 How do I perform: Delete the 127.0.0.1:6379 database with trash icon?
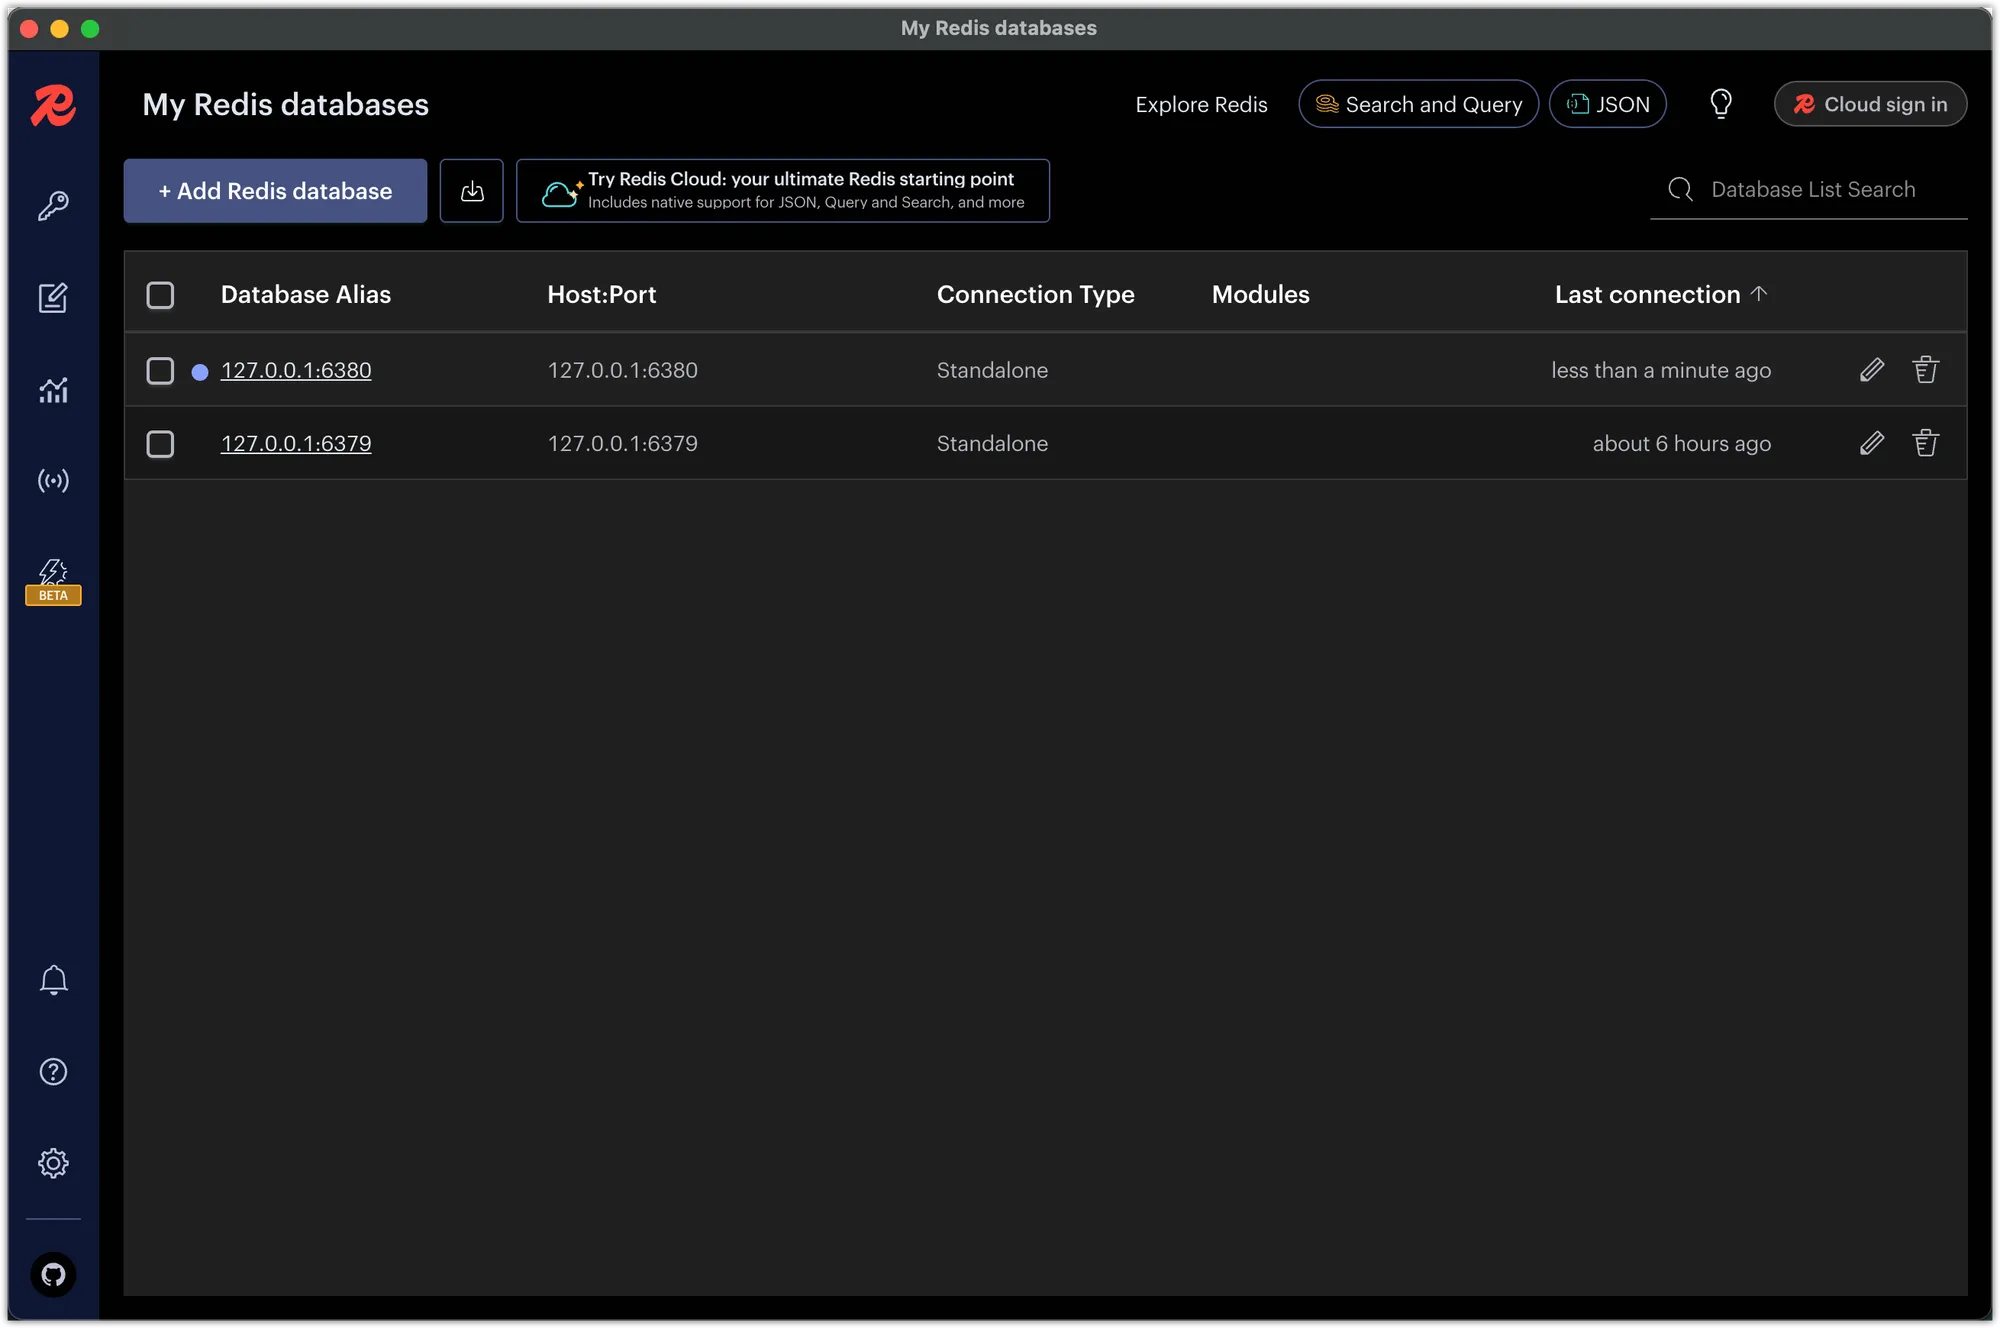1926,443
